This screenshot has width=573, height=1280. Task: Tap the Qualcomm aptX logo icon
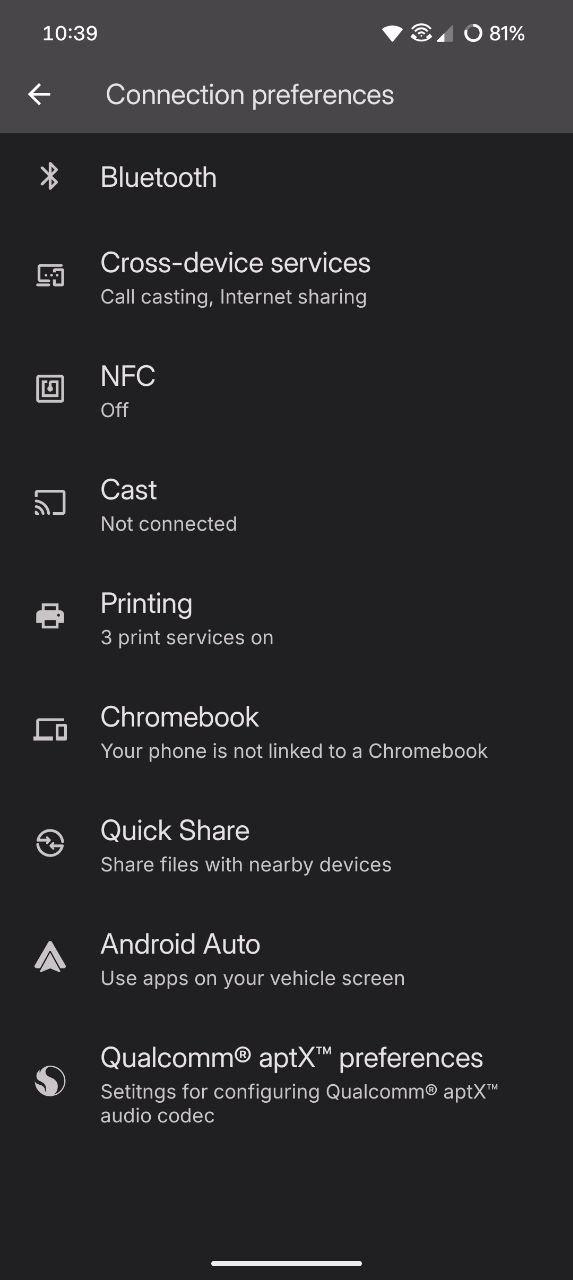tap(50, 1080)
